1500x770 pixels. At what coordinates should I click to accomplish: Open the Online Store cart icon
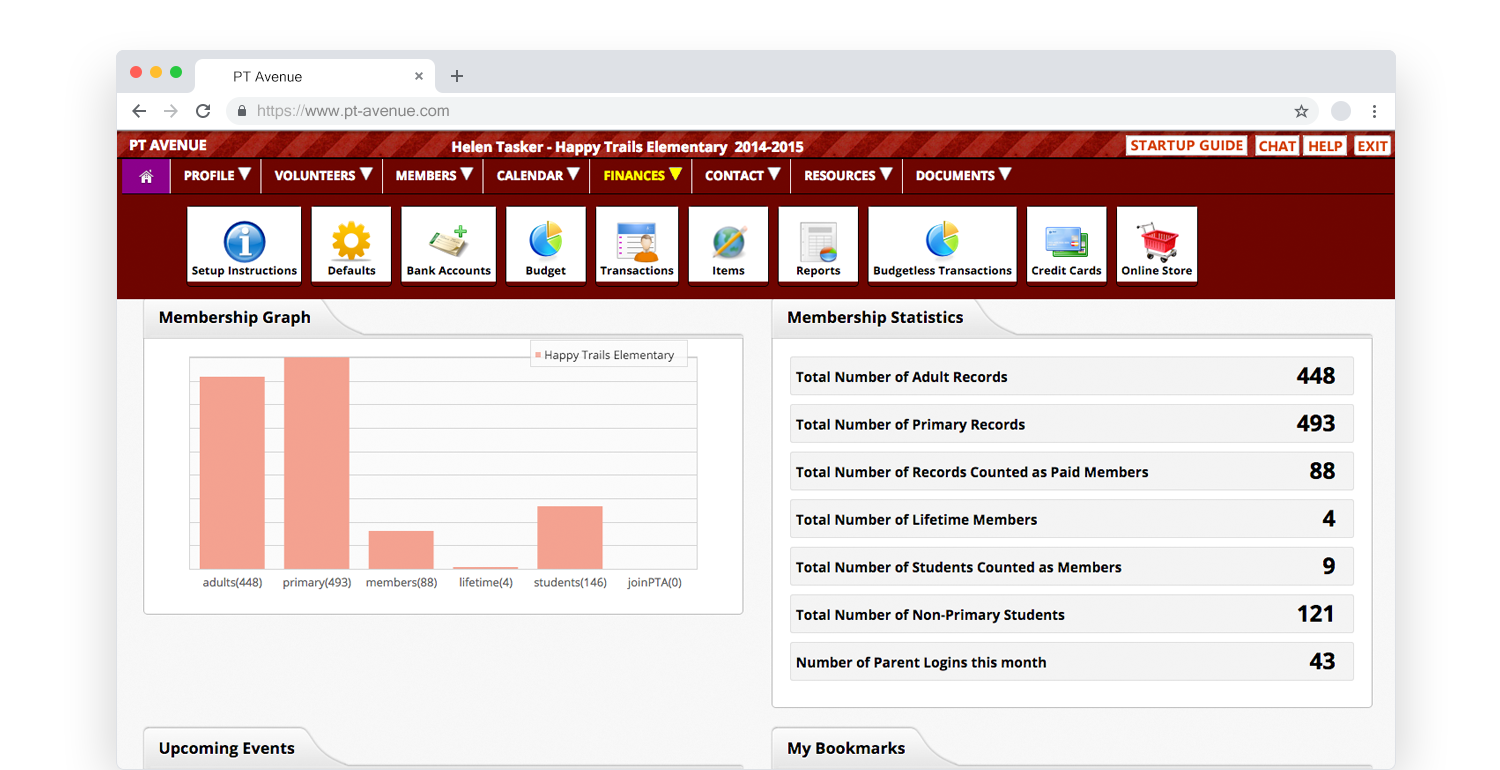1157,245
